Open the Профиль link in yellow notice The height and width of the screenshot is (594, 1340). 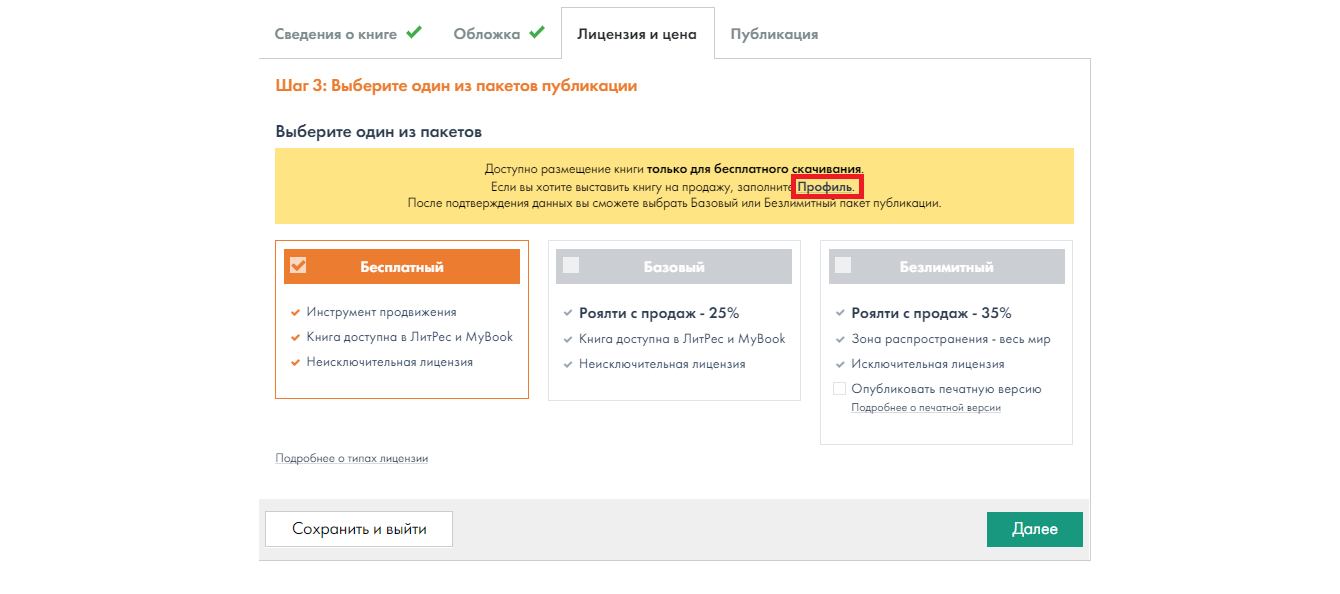(x=825, y=187)
